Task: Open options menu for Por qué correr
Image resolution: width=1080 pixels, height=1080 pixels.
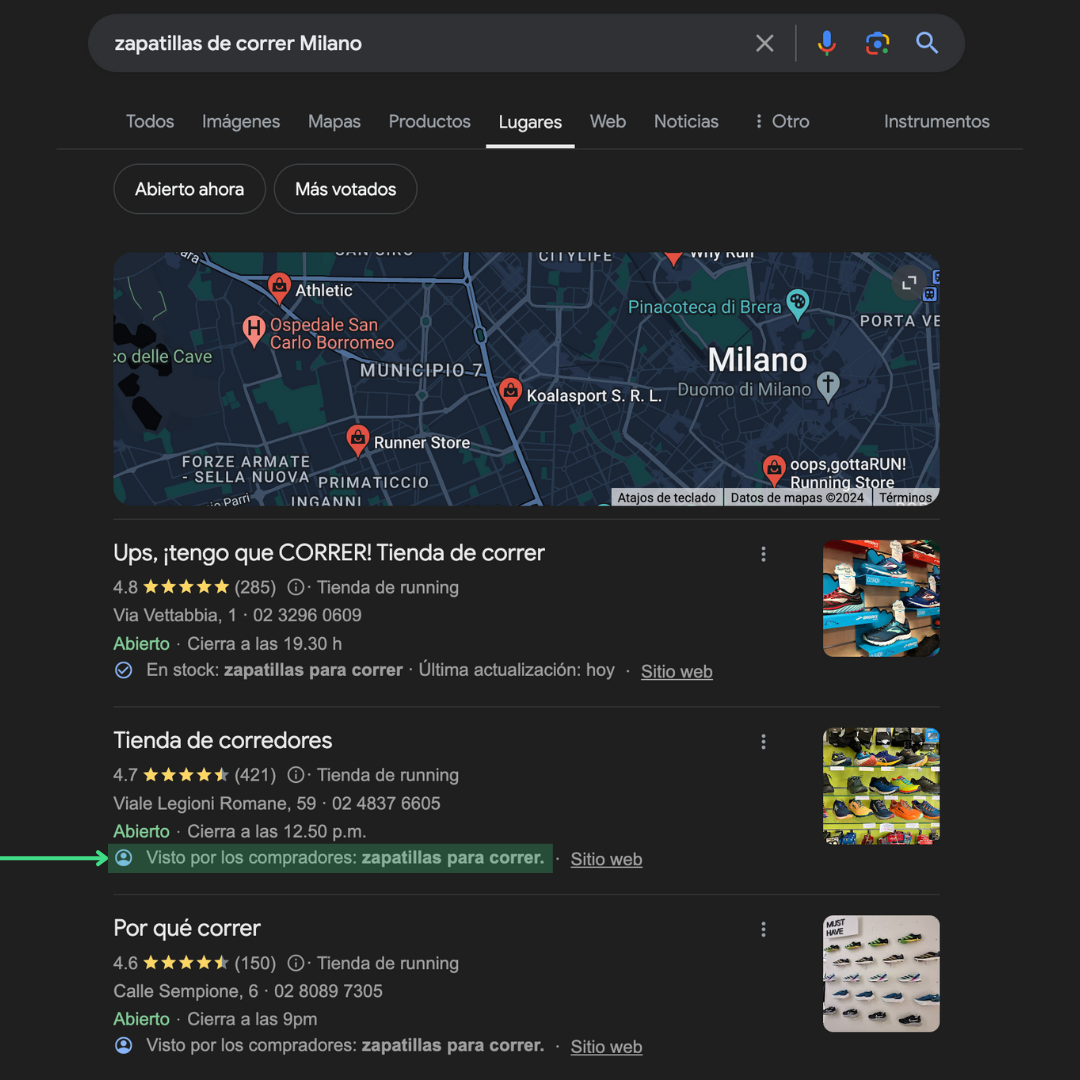Action: pos(762,930)
